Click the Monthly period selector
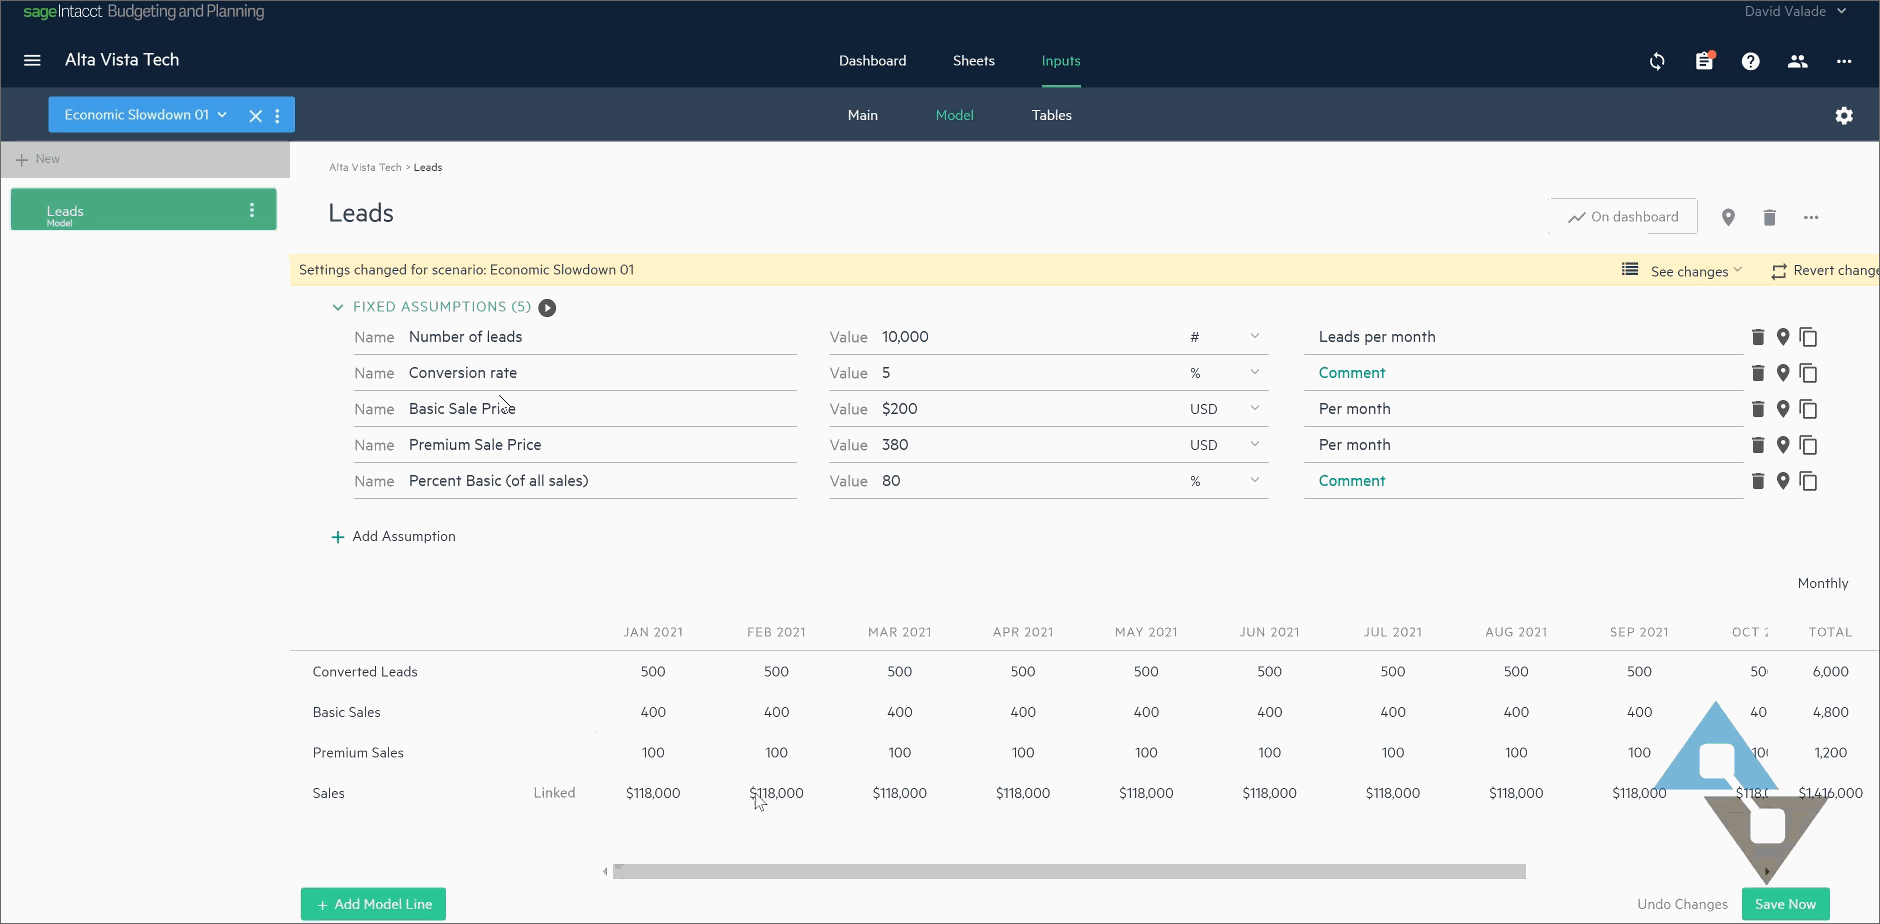The width and height of the screenshot is (1880, 924). click(1823, 584)
